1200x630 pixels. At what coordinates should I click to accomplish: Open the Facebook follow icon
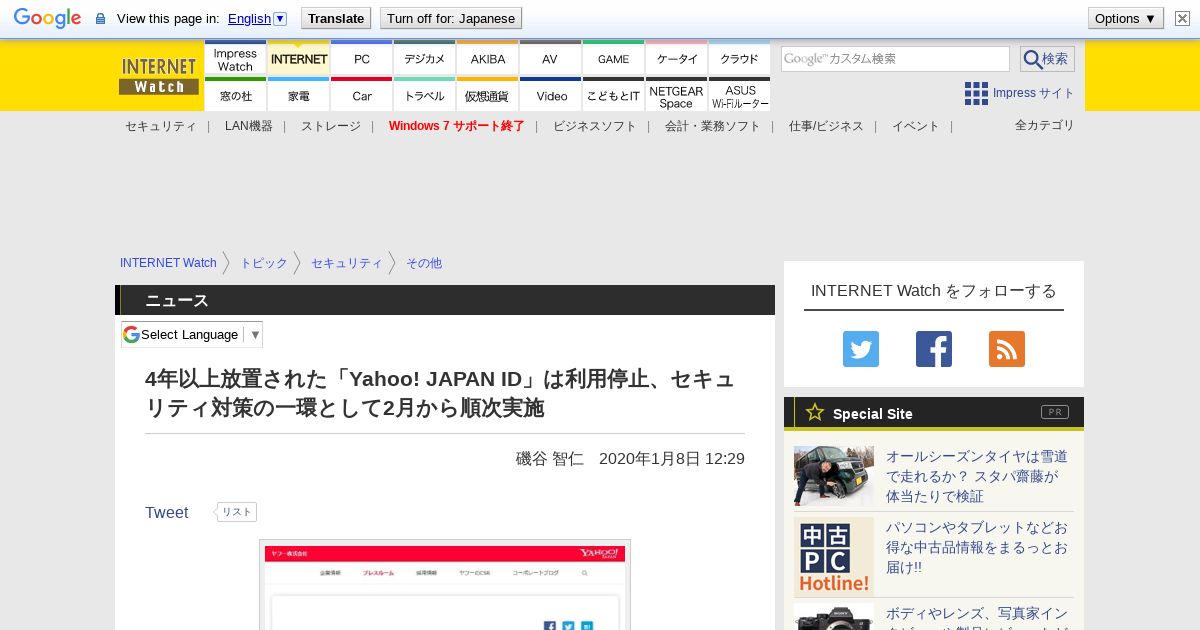click(x=934, y=349)
